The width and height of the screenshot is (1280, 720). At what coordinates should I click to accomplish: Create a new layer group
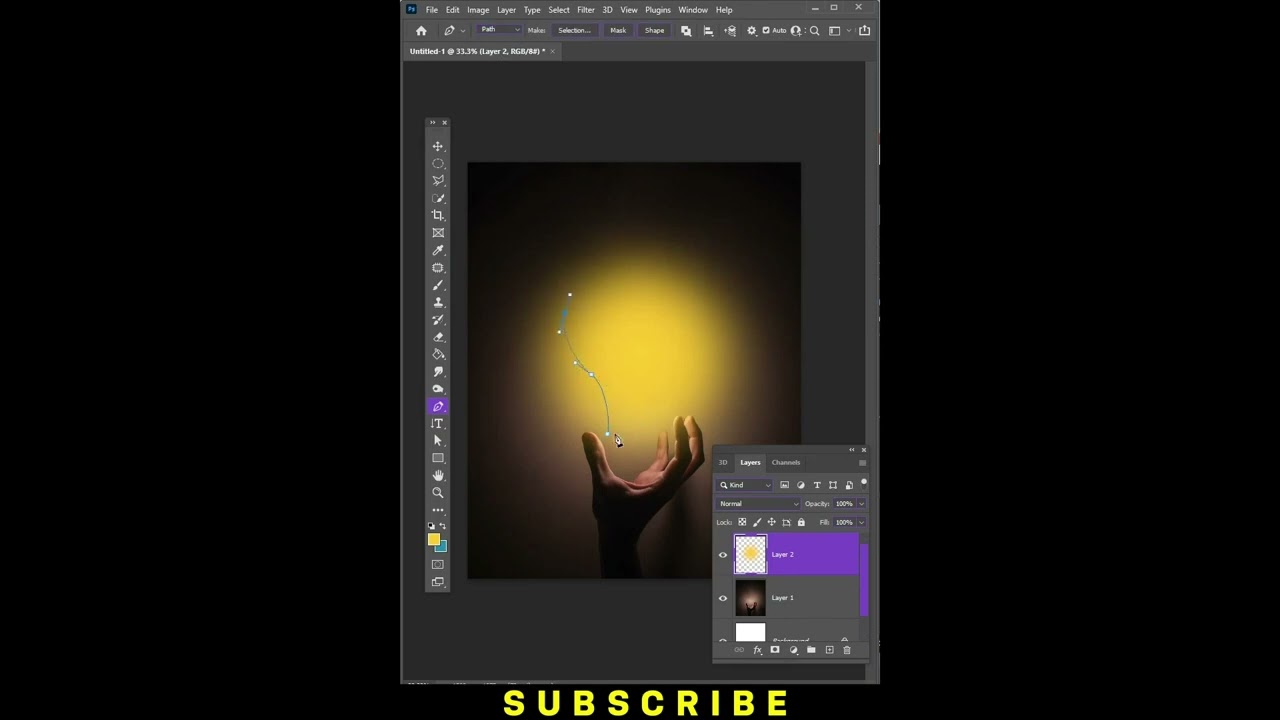(x=811, y=650)
